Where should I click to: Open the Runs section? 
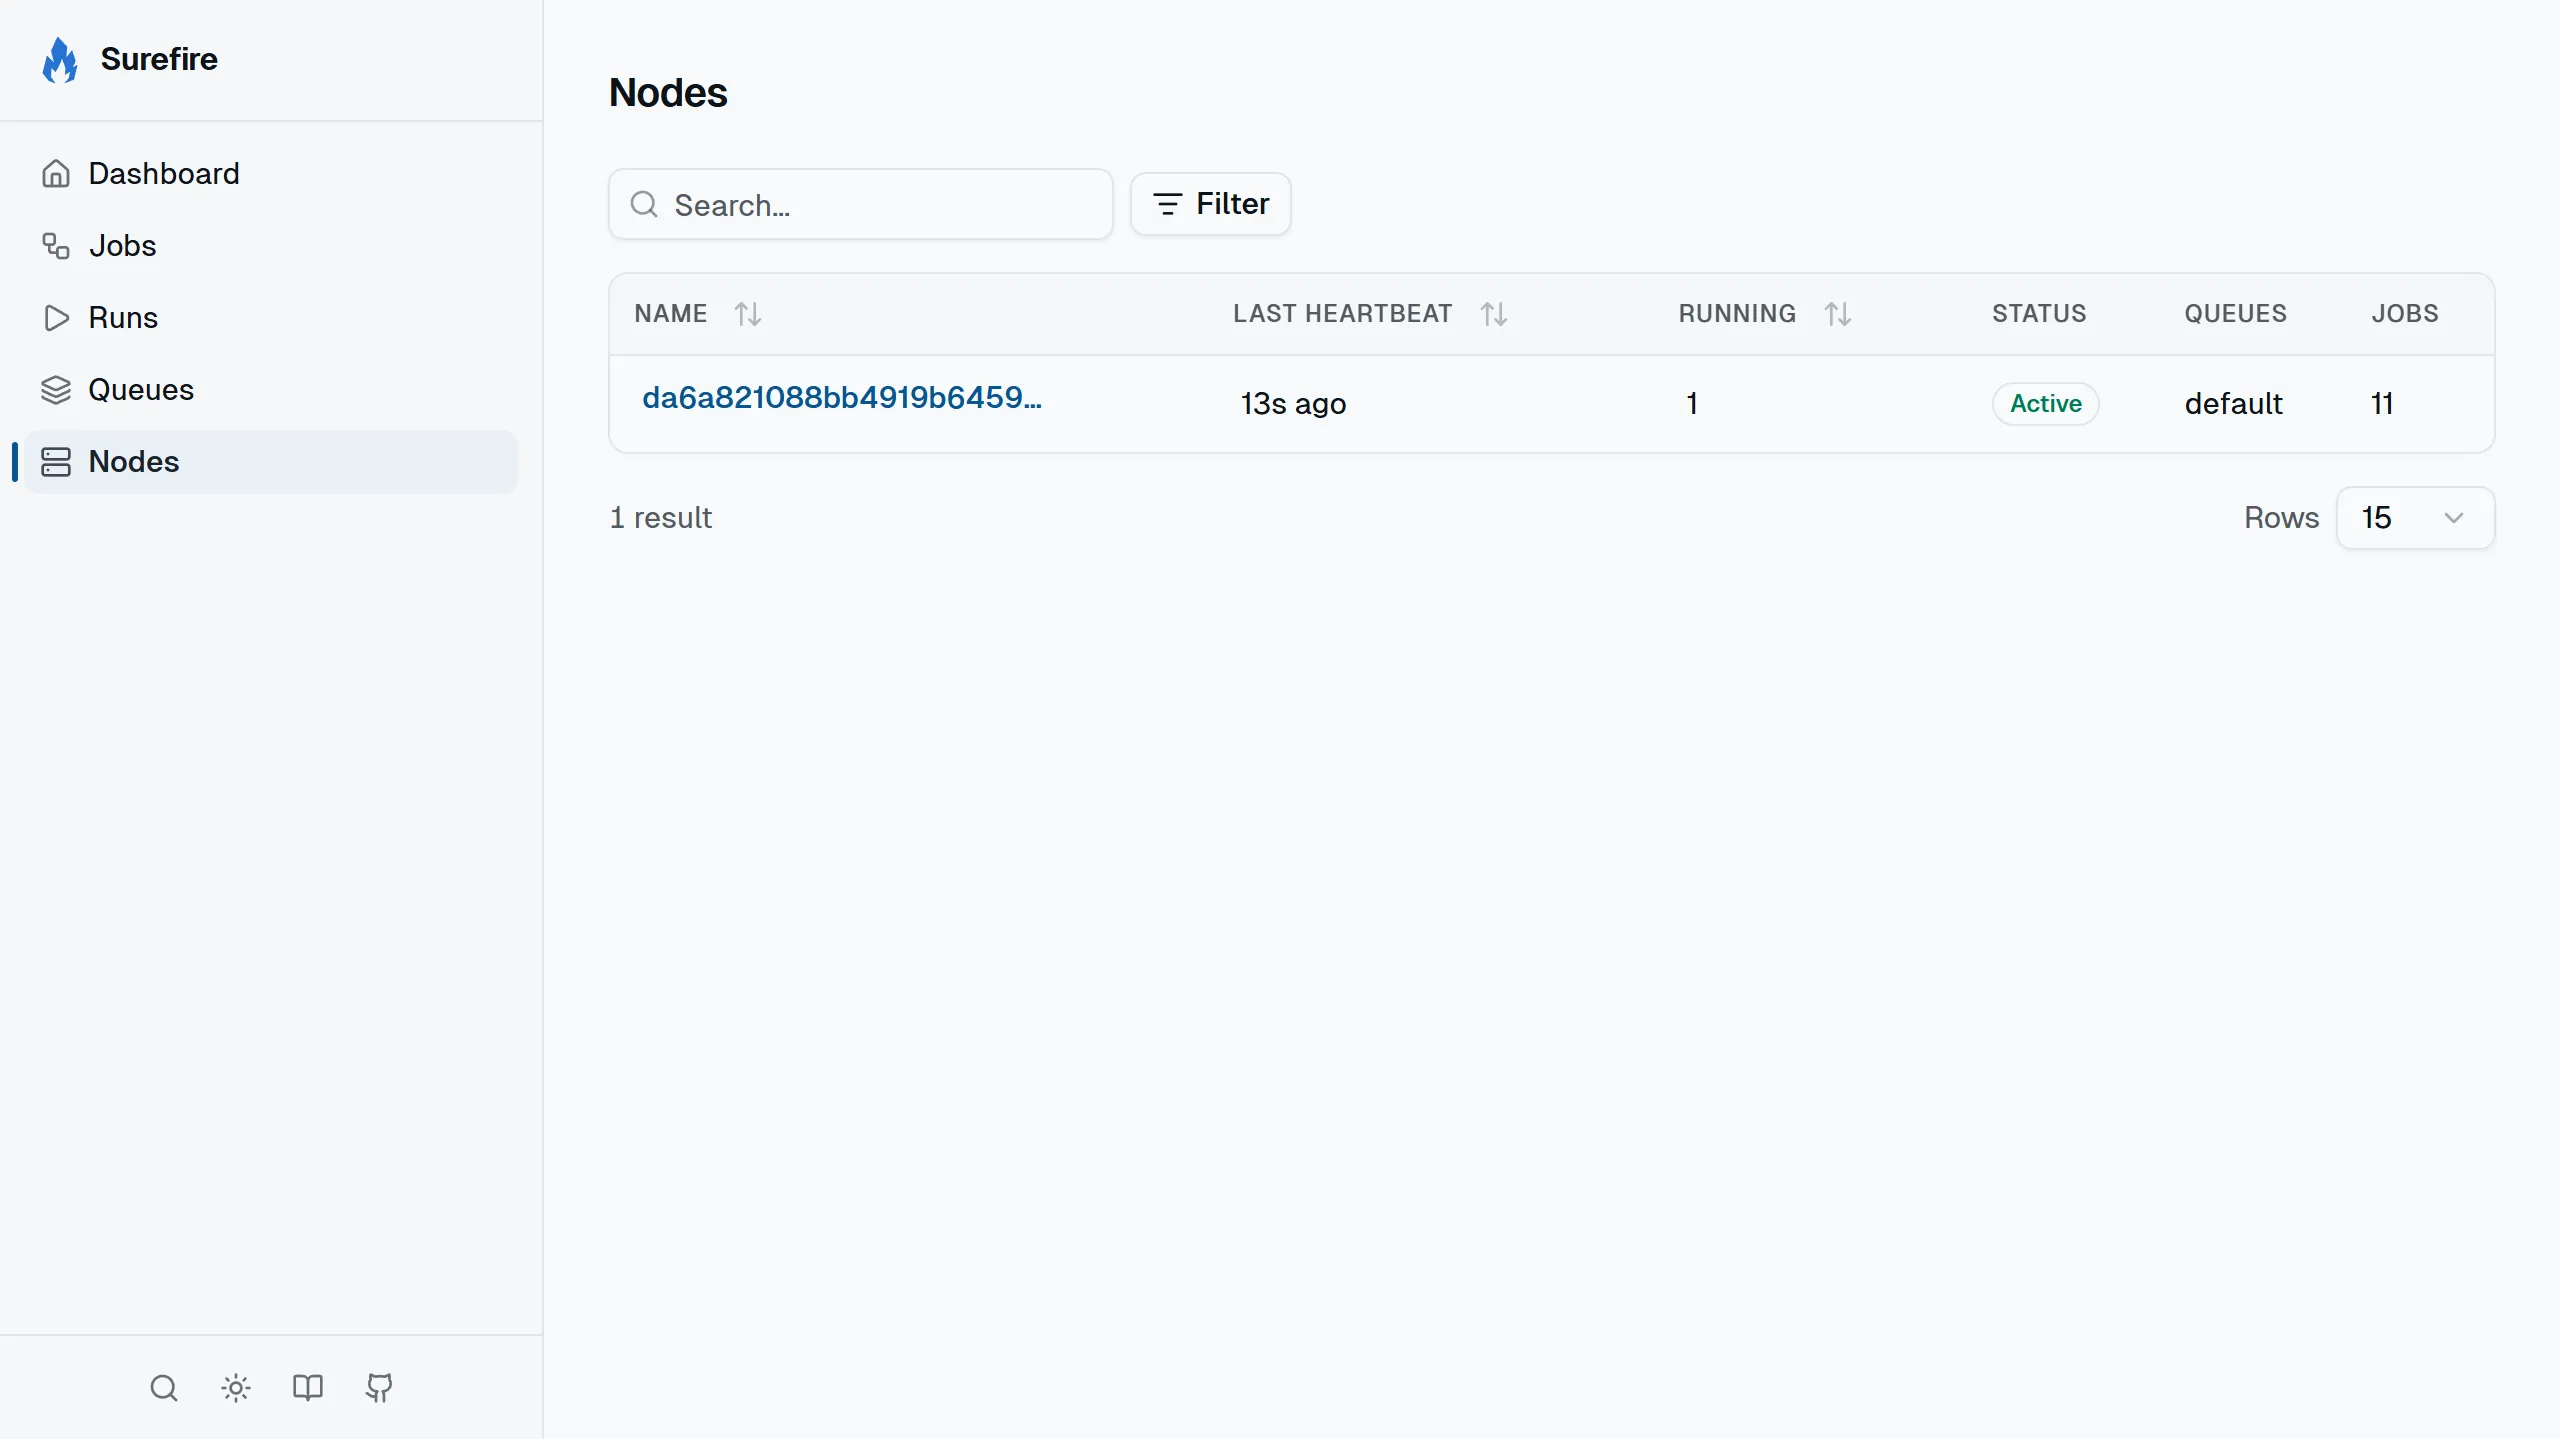pos(124,317)
